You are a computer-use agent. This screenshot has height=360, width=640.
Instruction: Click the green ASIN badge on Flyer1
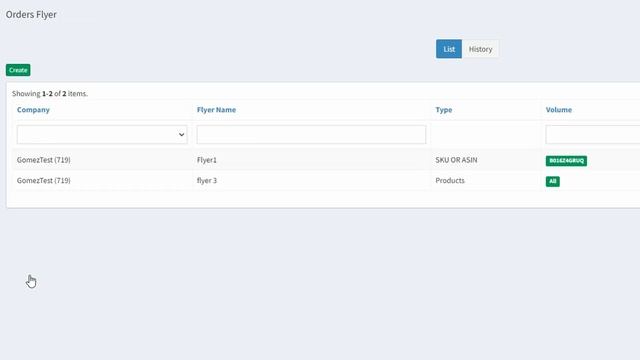click(x=566, y=161)
